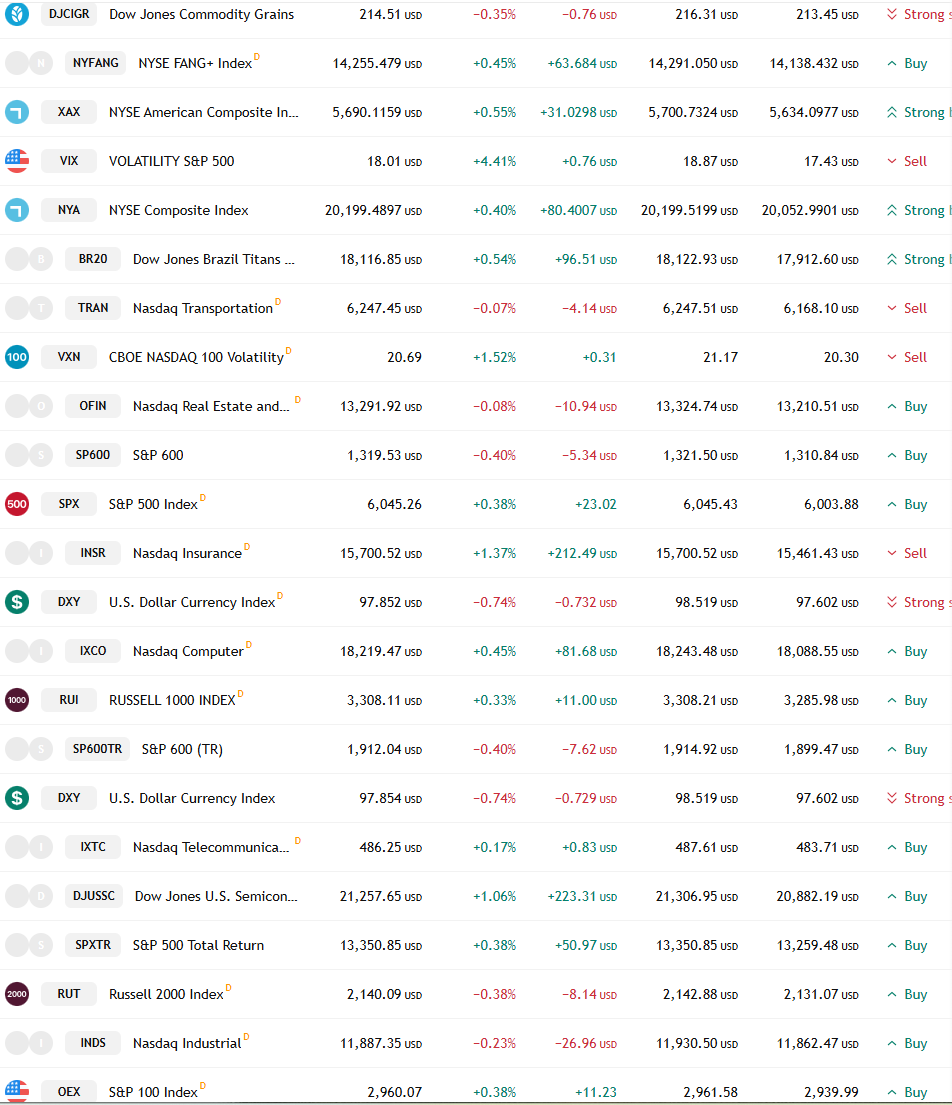
Task: Click the green dollar icon beside 97.852 USD
Action: [17, 602]
